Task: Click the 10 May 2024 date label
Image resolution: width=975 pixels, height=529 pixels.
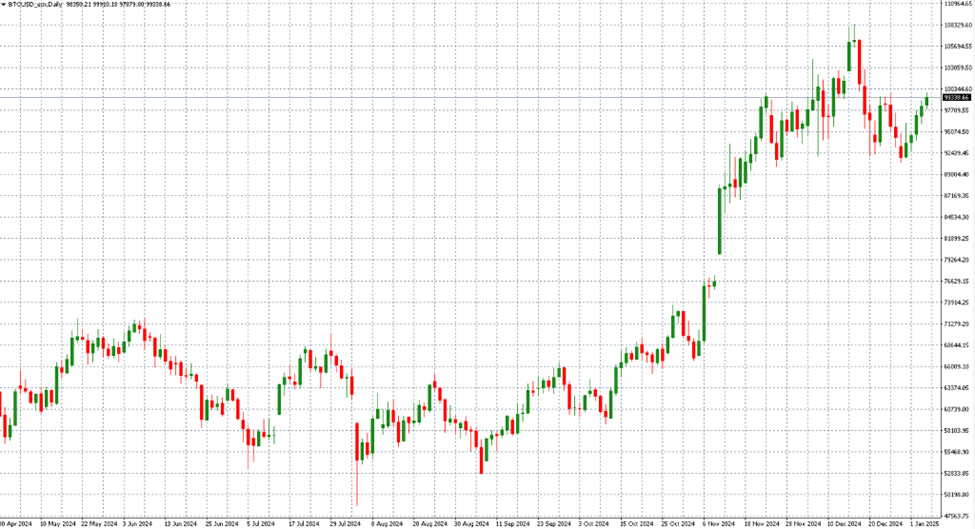Action: pos(55,523)
